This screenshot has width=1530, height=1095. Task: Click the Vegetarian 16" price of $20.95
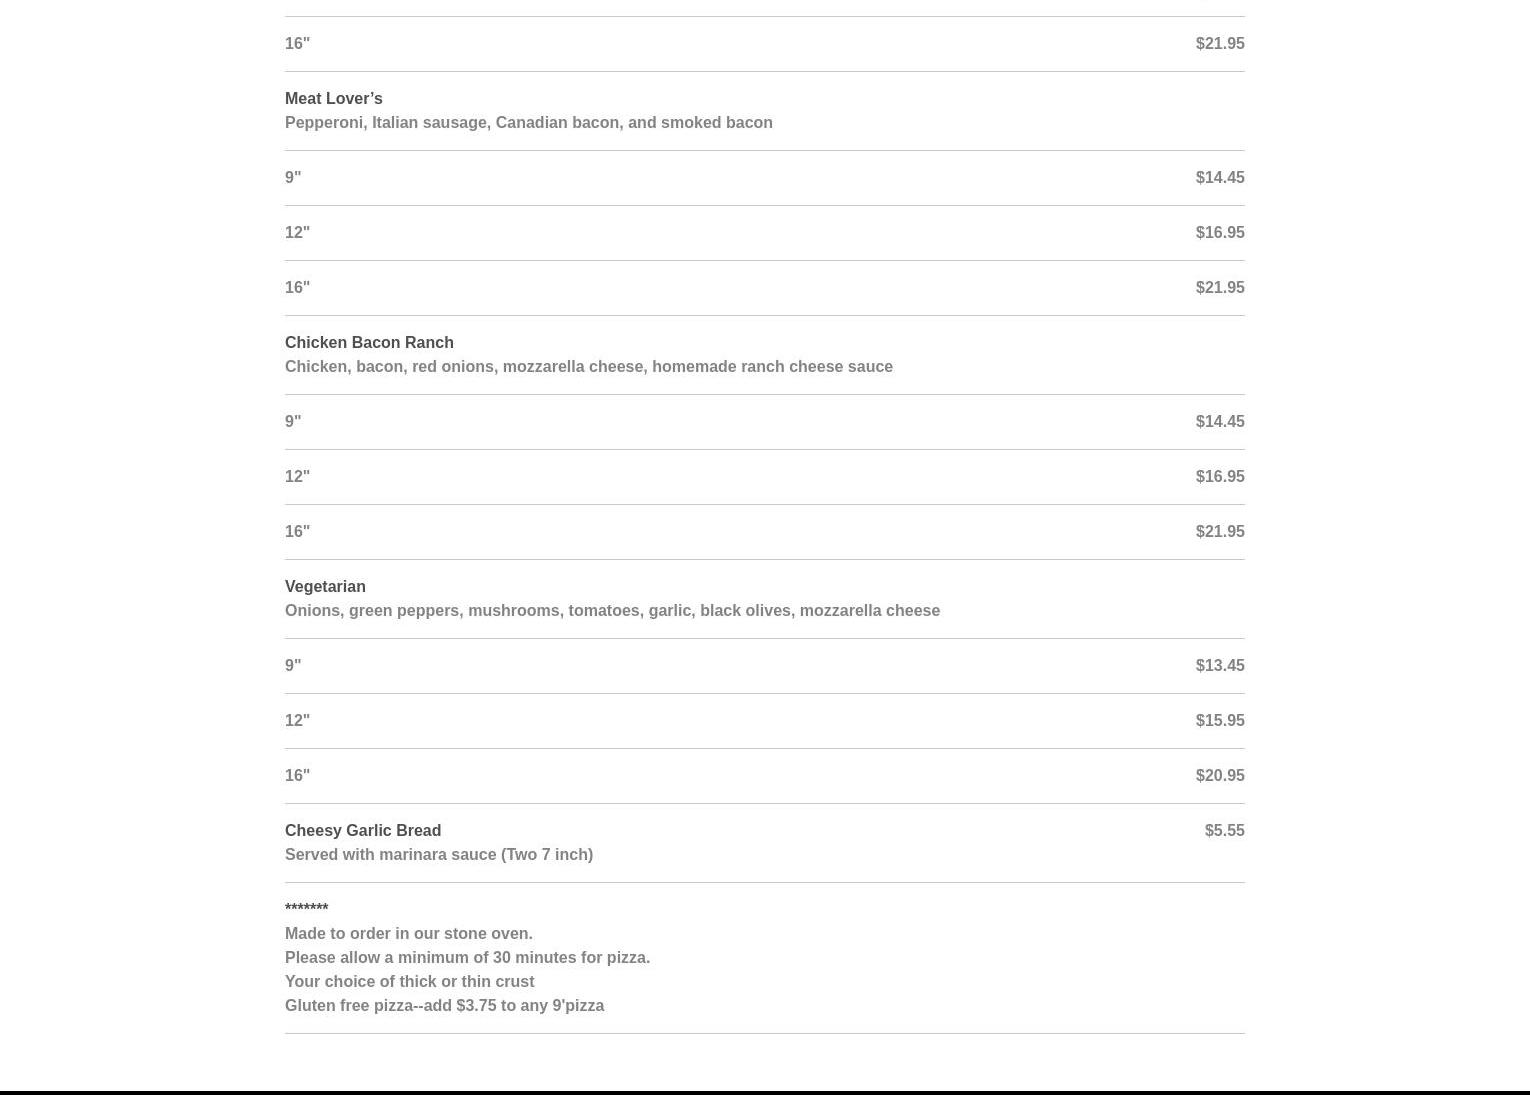(x=1219, y=775)
